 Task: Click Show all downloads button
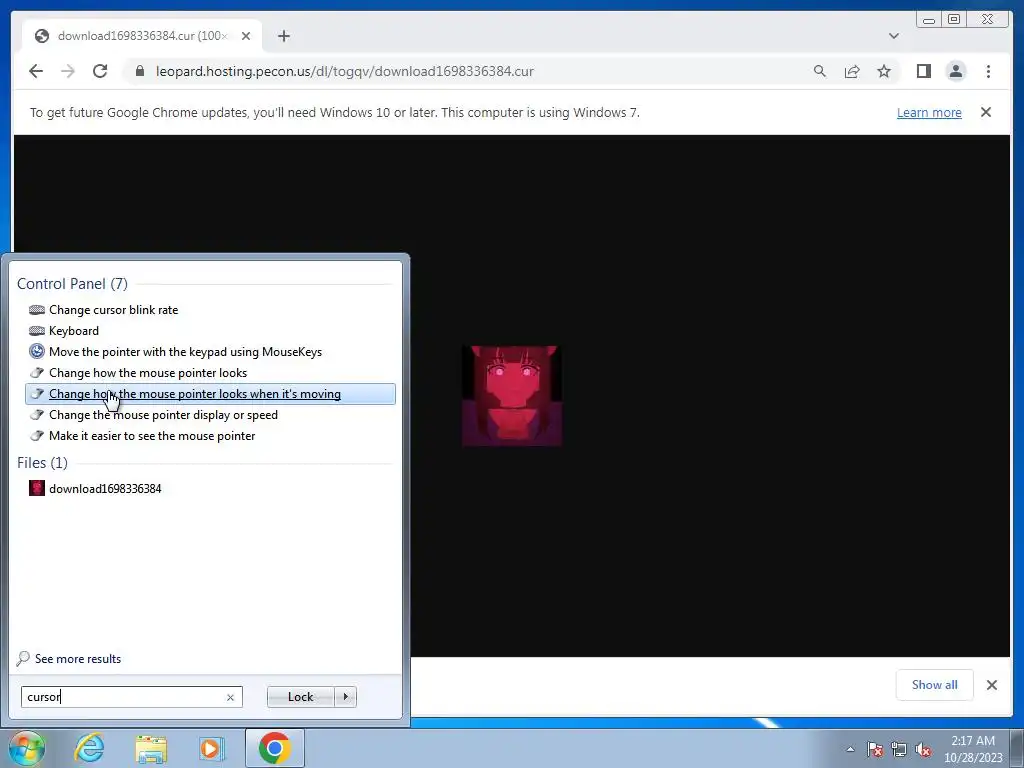(x=935, y=684)
